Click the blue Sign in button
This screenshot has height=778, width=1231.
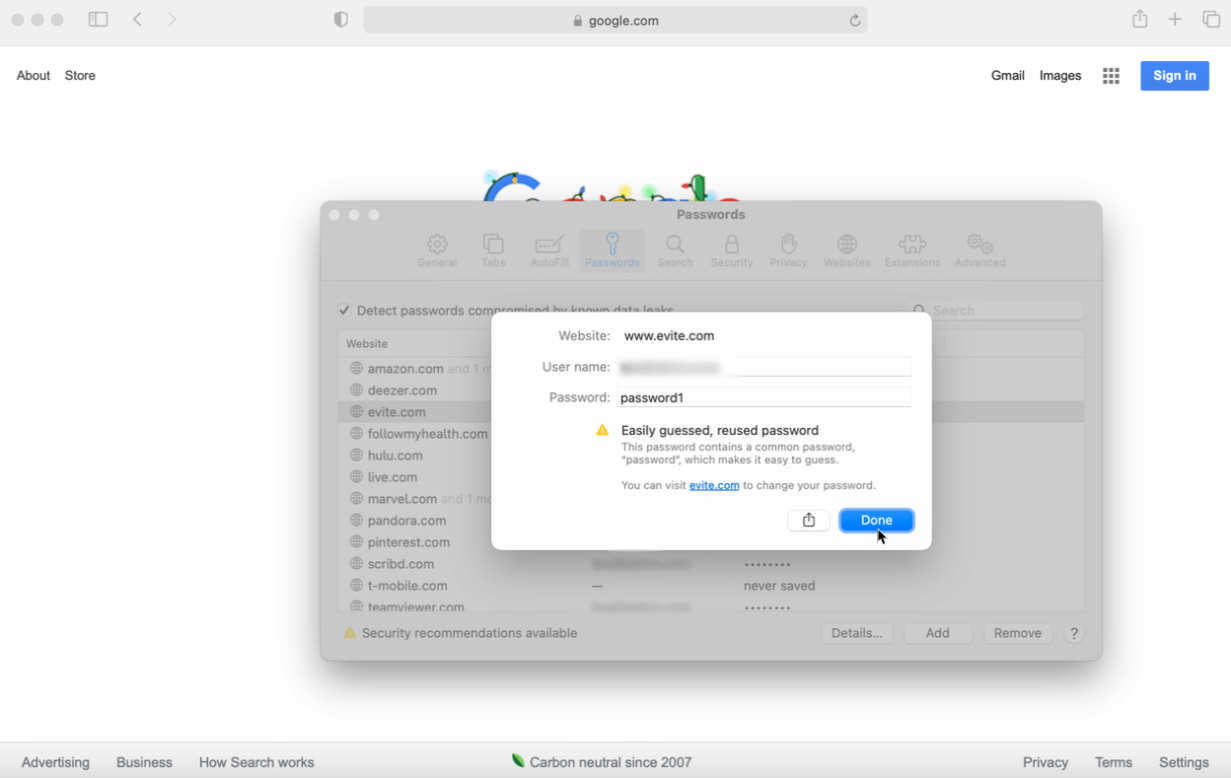tap(1174, 76)
